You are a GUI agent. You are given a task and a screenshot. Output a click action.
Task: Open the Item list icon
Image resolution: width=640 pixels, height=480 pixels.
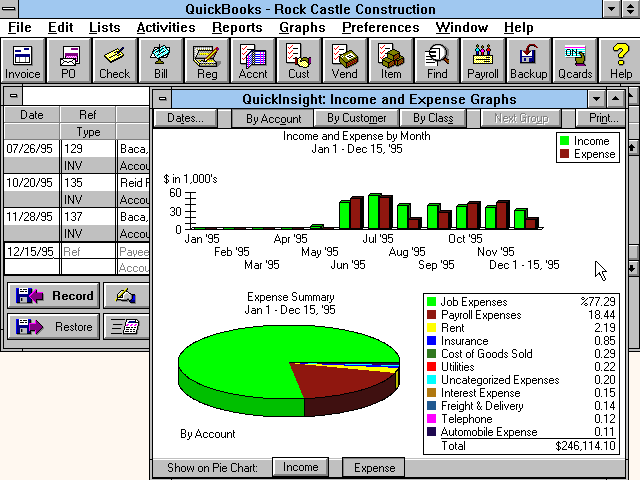pos(391,61)
